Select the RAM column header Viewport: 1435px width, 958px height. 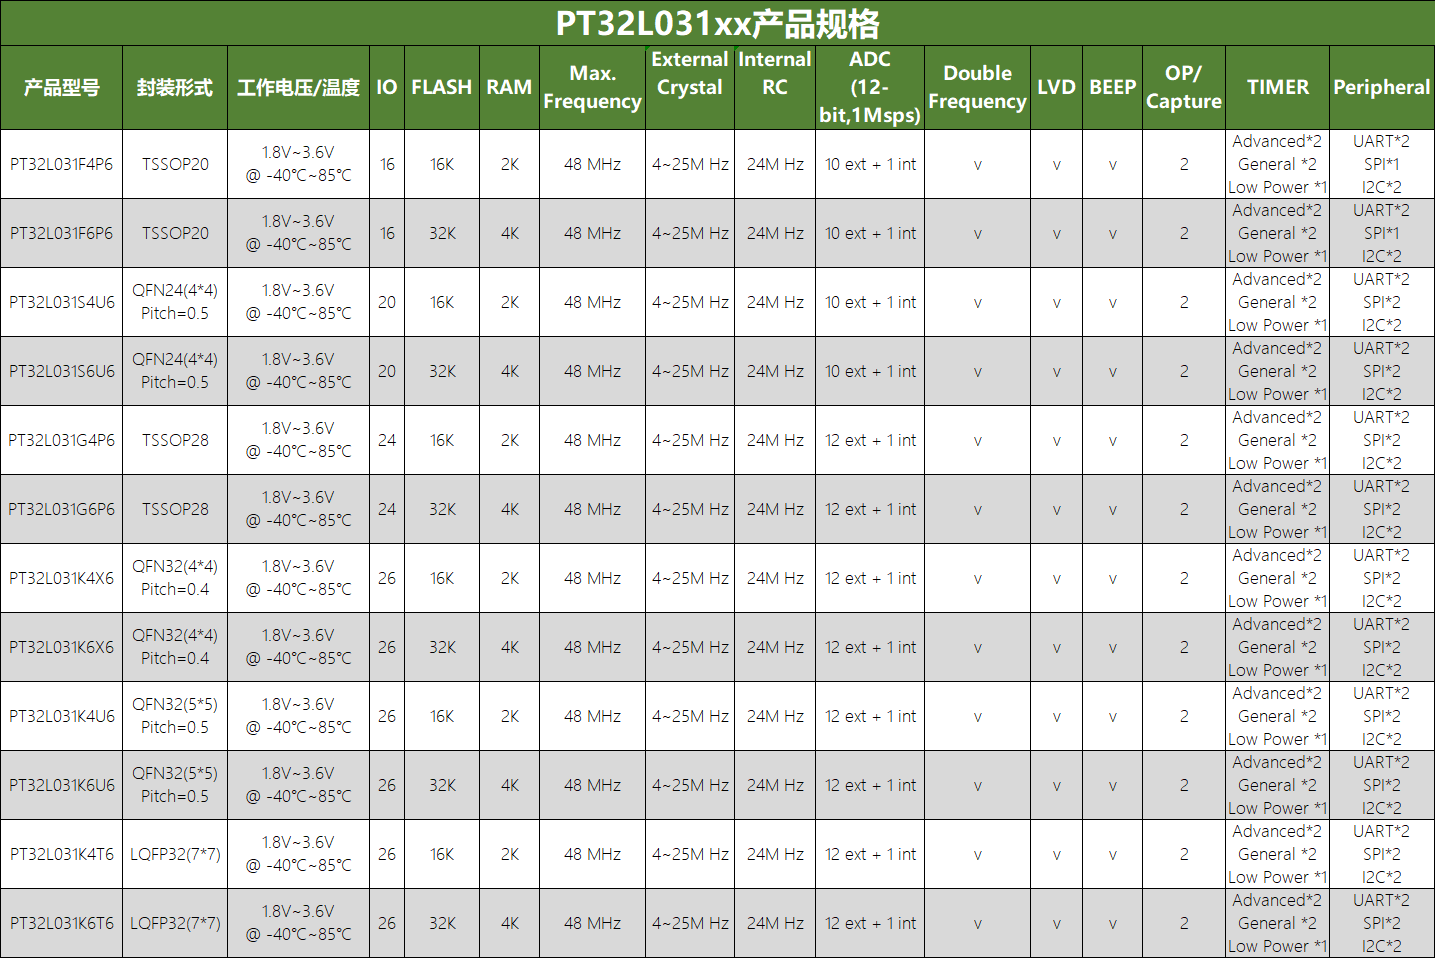tap(509, 87)
